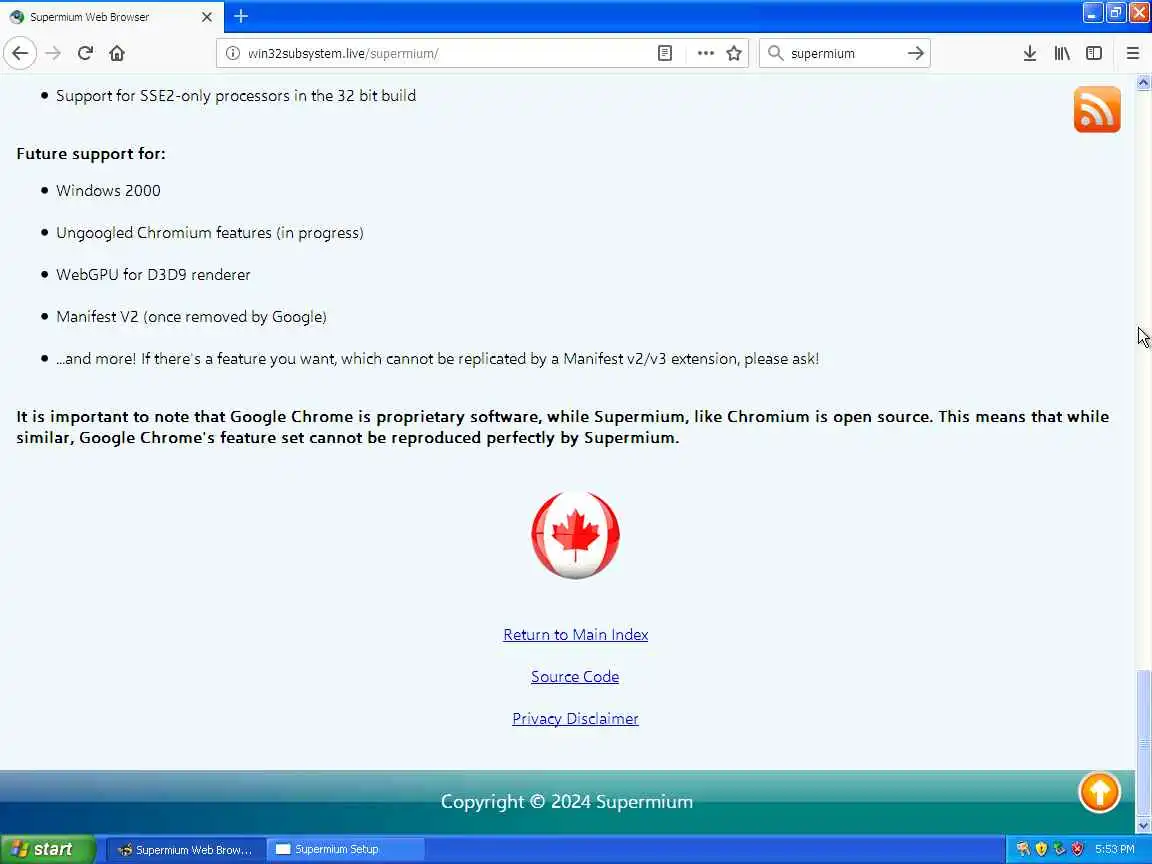The width and height of the screenshot is (1152, 864).
Task: Switch to Supermium Setup taskbar window
Action: 345,849
